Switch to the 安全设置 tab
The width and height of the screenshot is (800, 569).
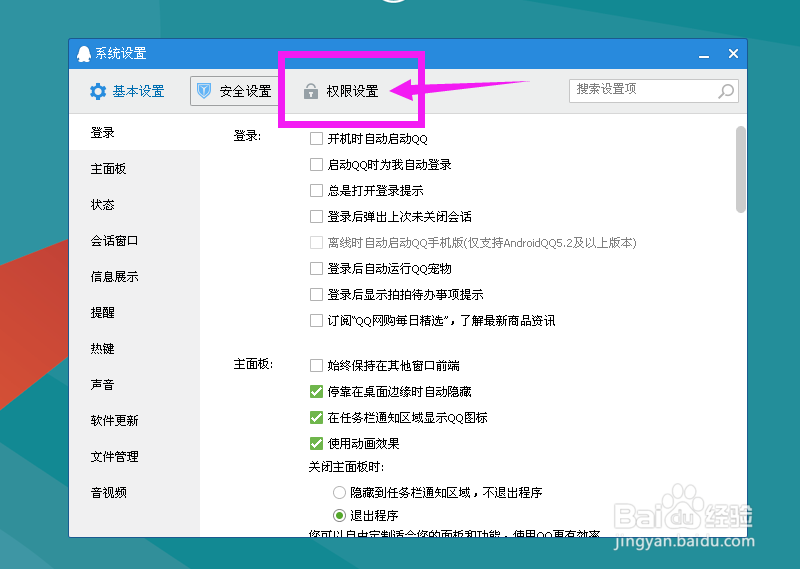(x=234, y=91)
